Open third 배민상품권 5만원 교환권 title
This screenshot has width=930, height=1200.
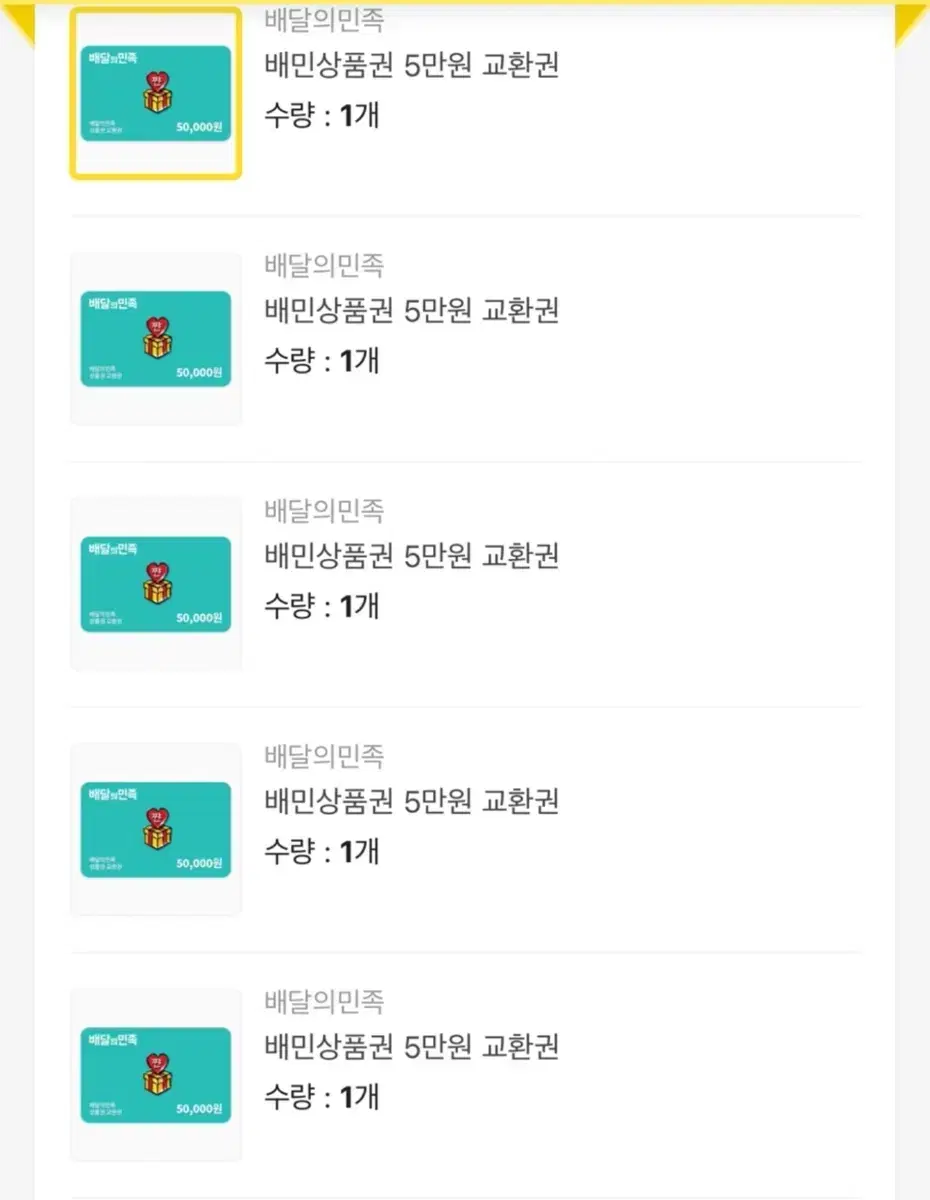[411, 556]
